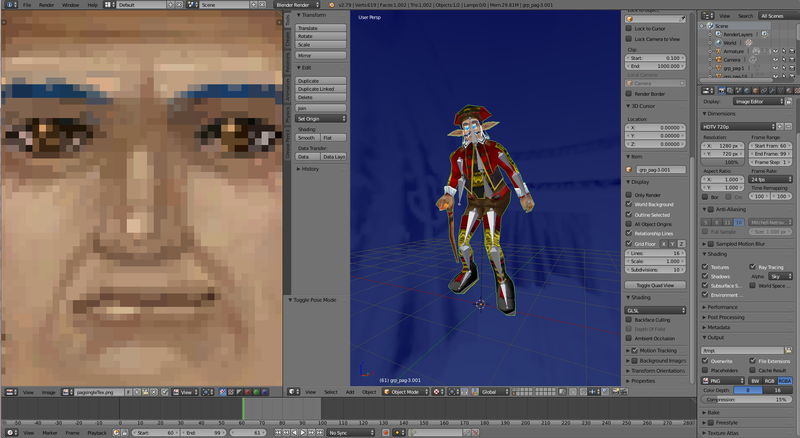Toggle visibility eye for Armature row
Viewport: 800px width, 438px height.
tap(775, 52)
